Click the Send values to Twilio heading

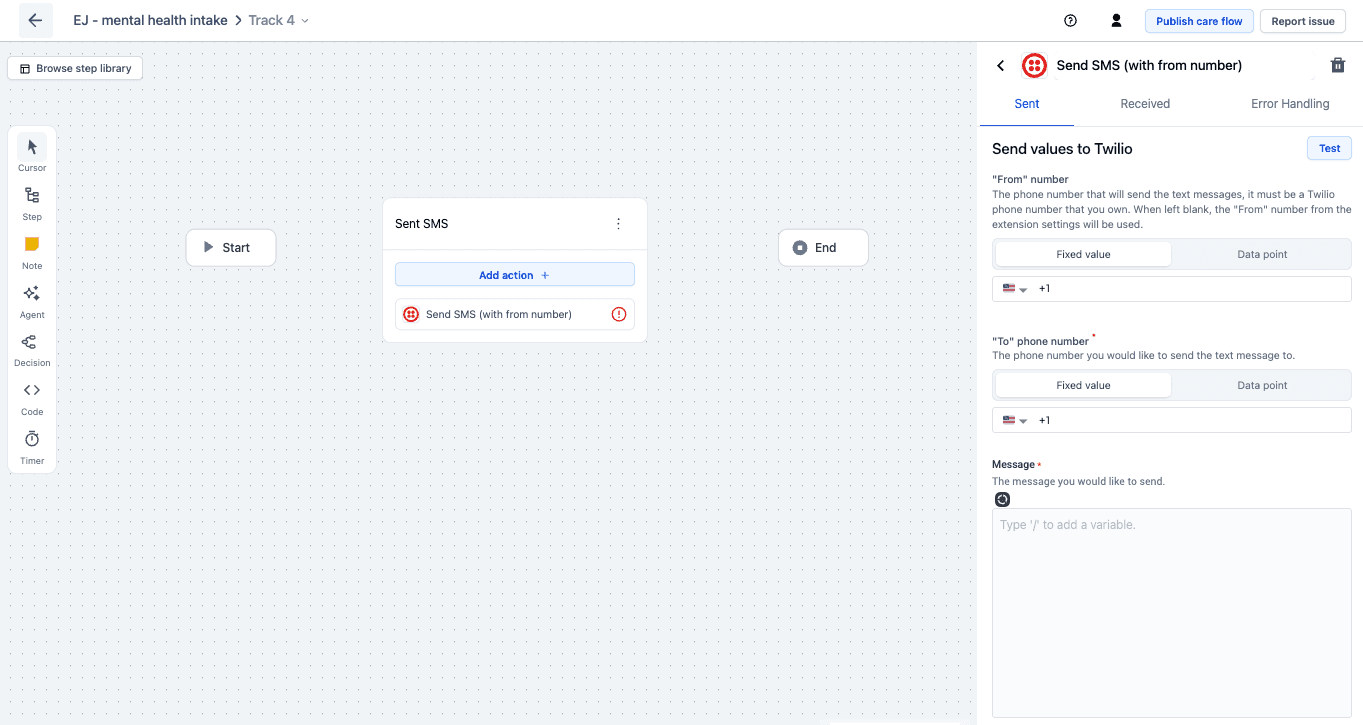tap(1062, 149)
